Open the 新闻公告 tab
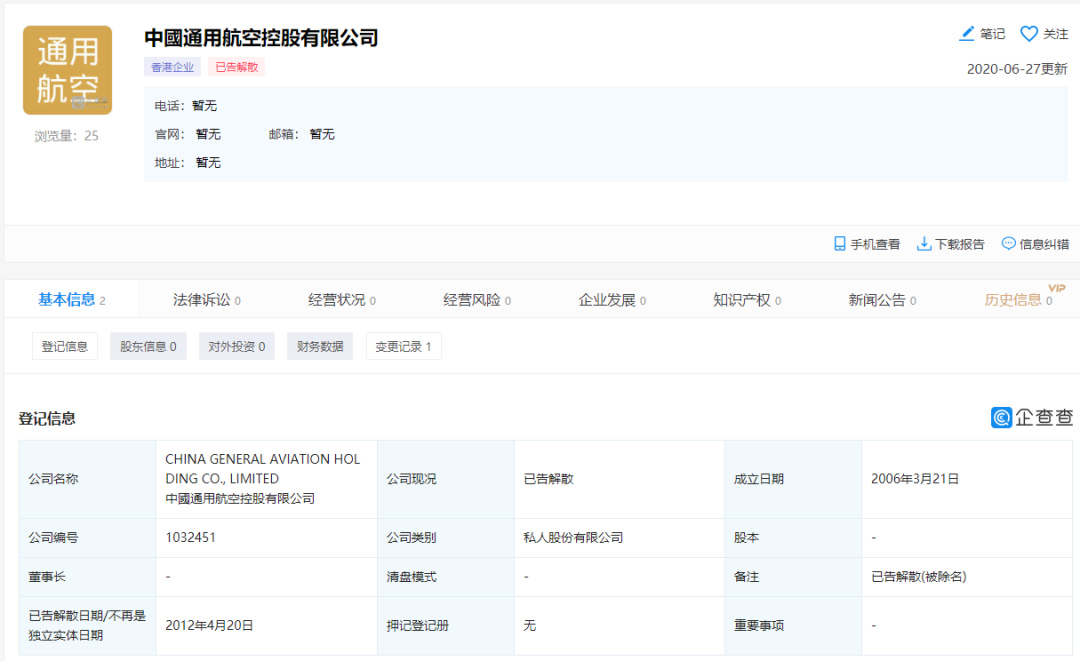 coord(882,300)
